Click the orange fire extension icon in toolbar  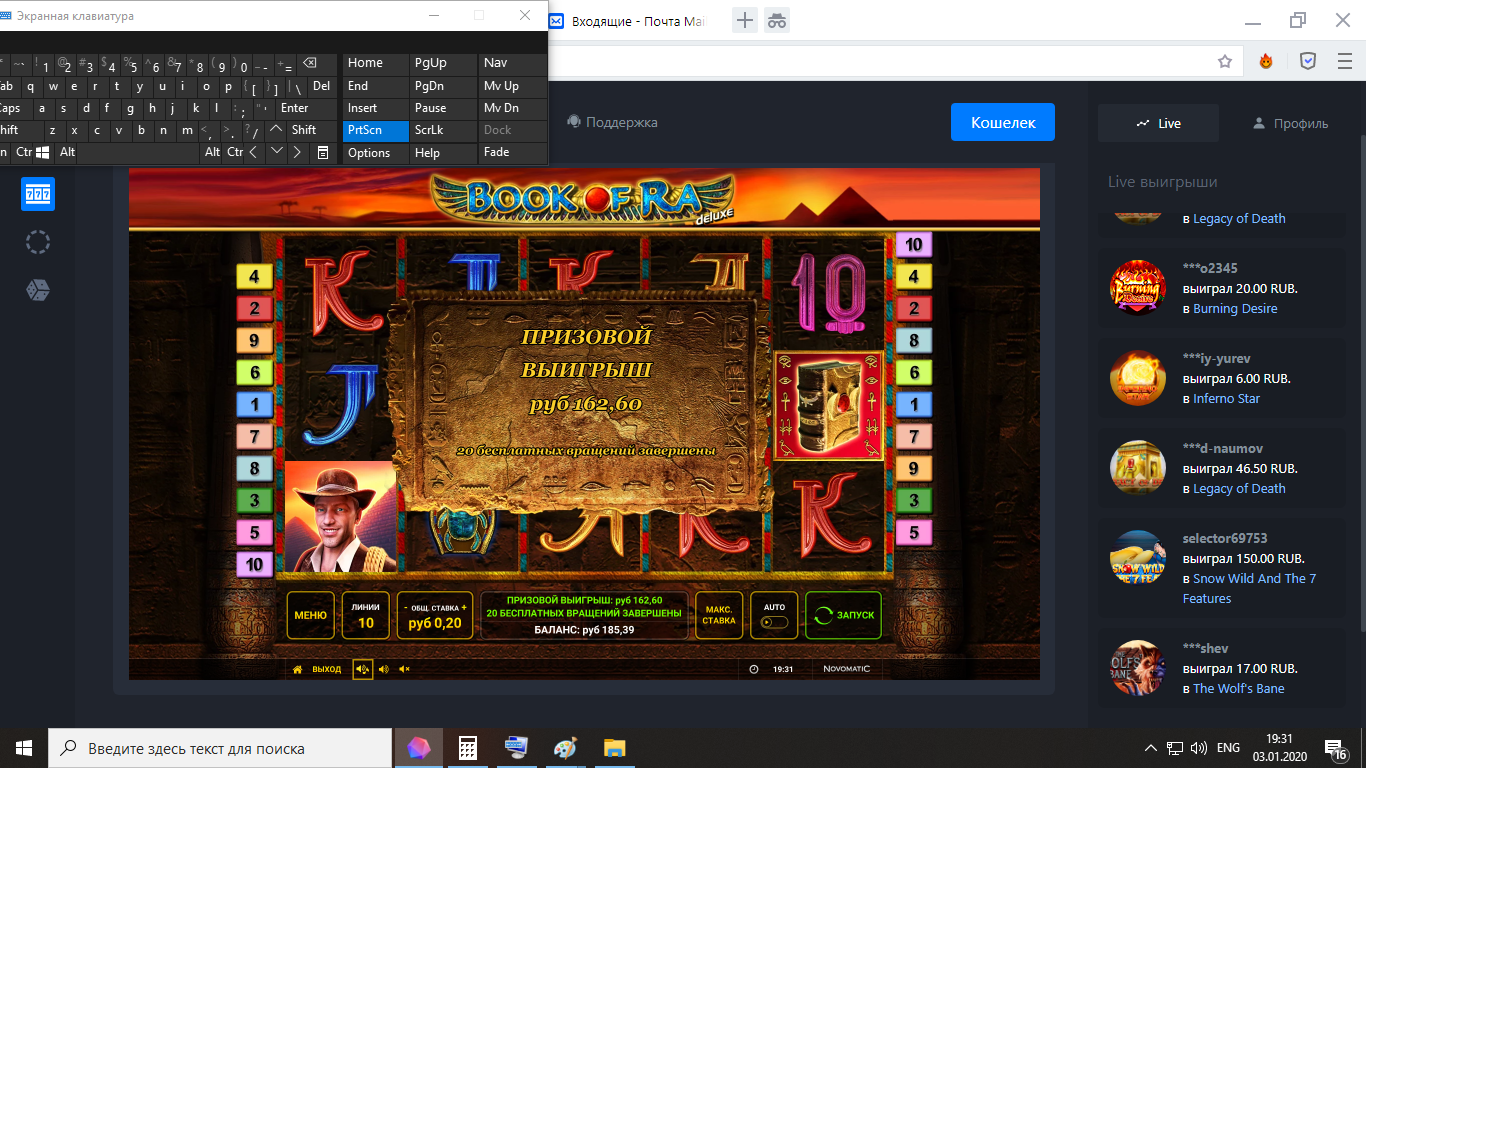click(1266, 61)
